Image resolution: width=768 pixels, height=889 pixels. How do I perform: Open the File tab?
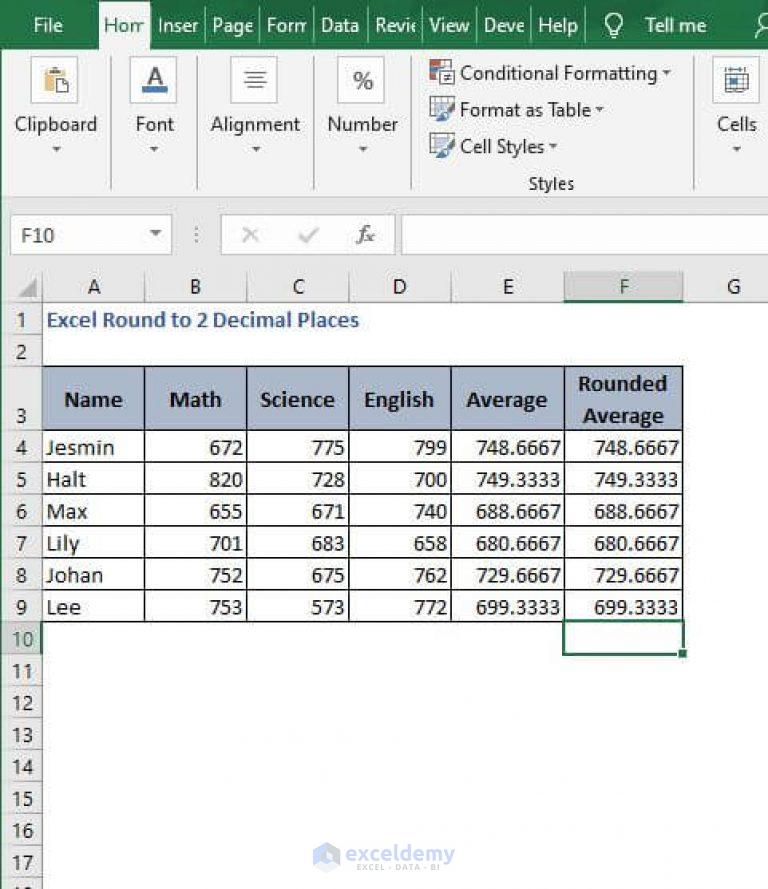click(x=48, y=25)
